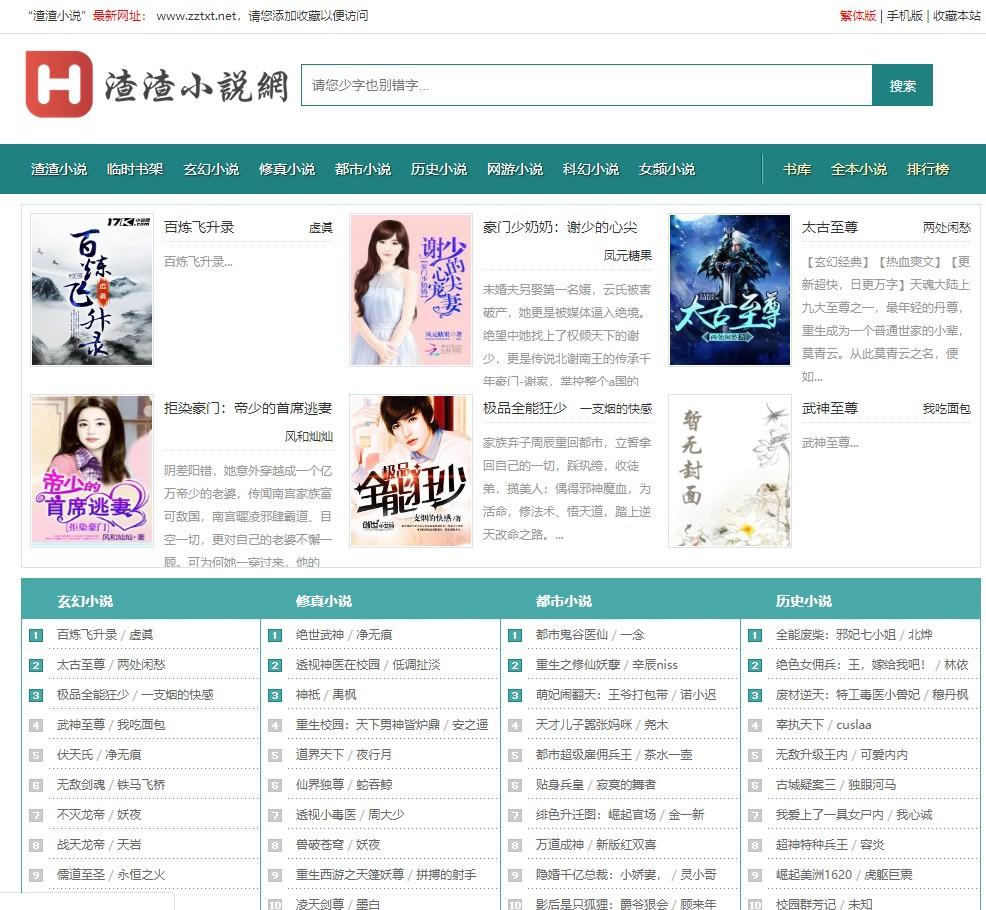Viewport: 986px width, 910px height.
Task: Click the 宰执天下 link in 历史小说
Action: pos(800,725)
